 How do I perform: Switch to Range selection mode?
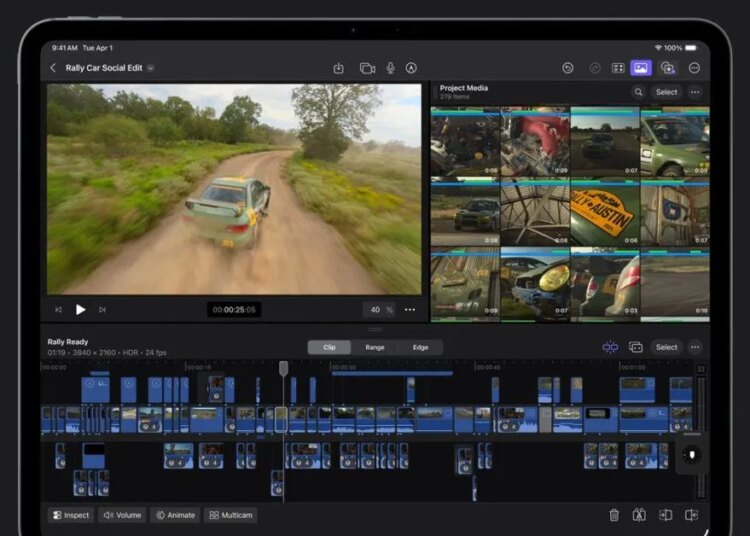[x=375, y=347]
